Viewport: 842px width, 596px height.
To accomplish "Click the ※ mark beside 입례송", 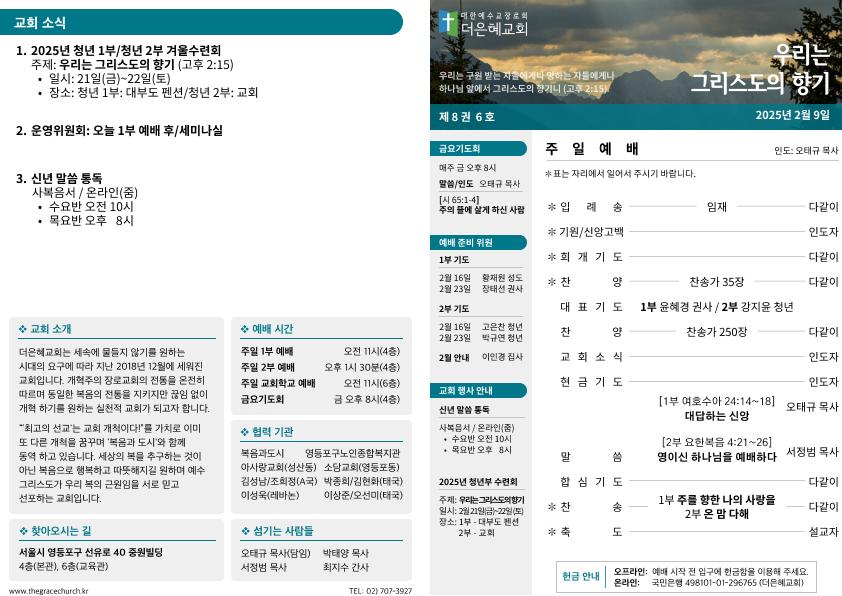I will point(551,207).
